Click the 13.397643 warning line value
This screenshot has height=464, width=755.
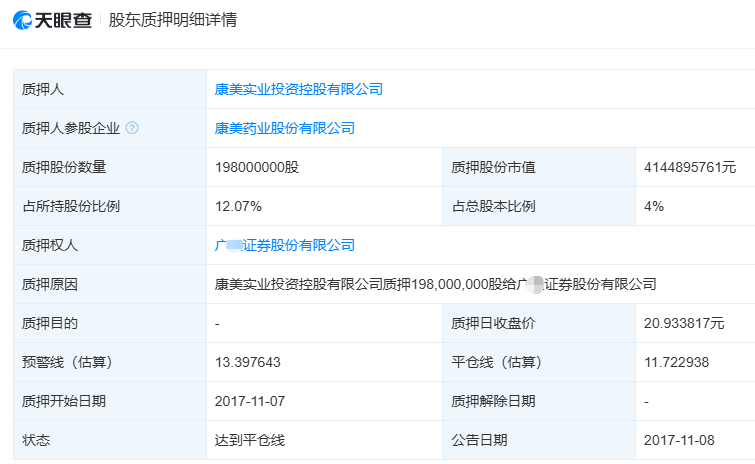pyautogui.click(x=247, y=362)
